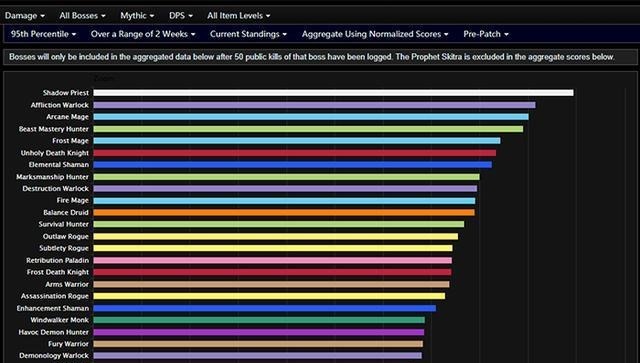Click the Fire Mage label

click(x=73, y=200)
